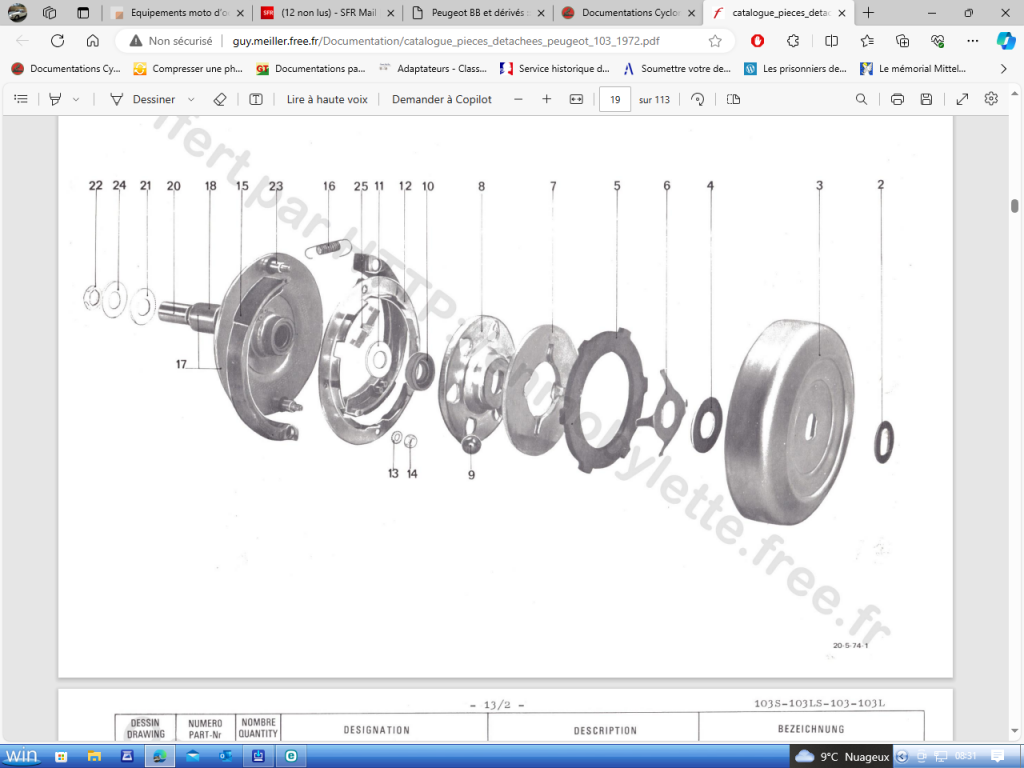Expand the favorites bar overflow chevron
The image size is (1024, 768).
(1003, 69)
